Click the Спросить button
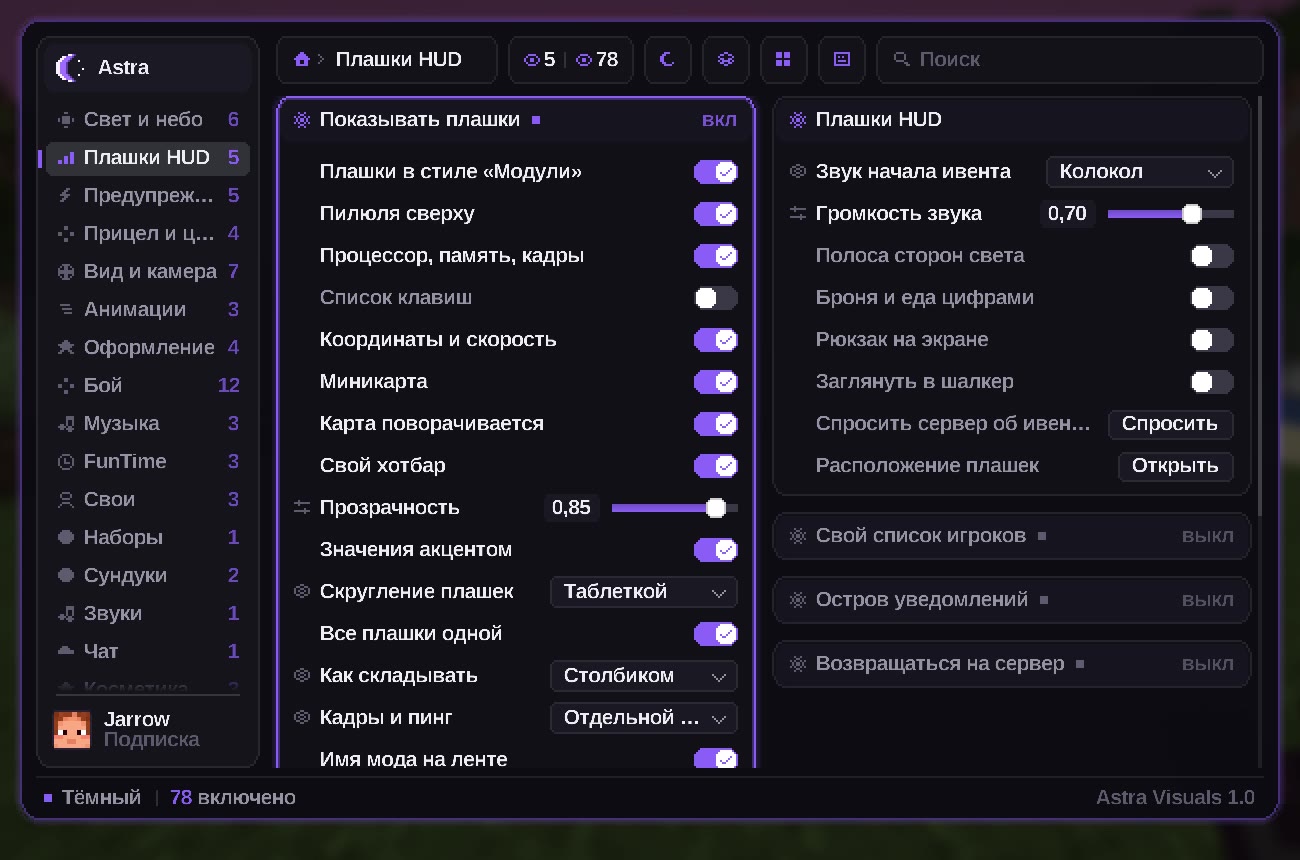 tap(1170, 424)
